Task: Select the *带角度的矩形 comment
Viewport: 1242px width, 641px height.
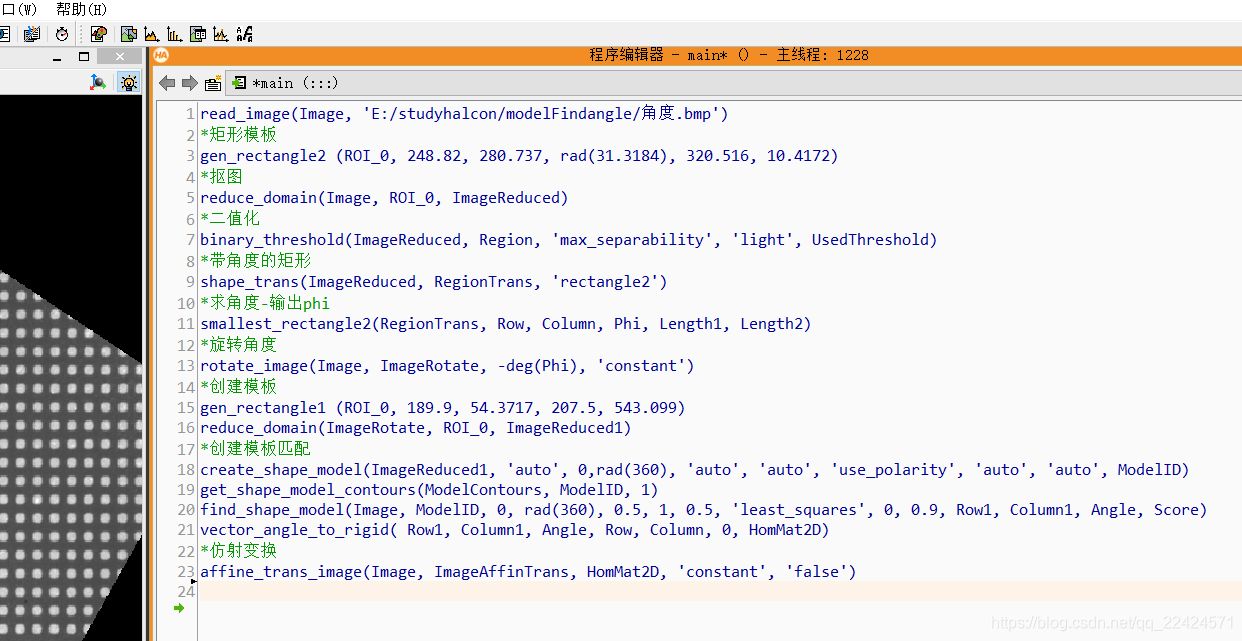Action: pos(255,260)
